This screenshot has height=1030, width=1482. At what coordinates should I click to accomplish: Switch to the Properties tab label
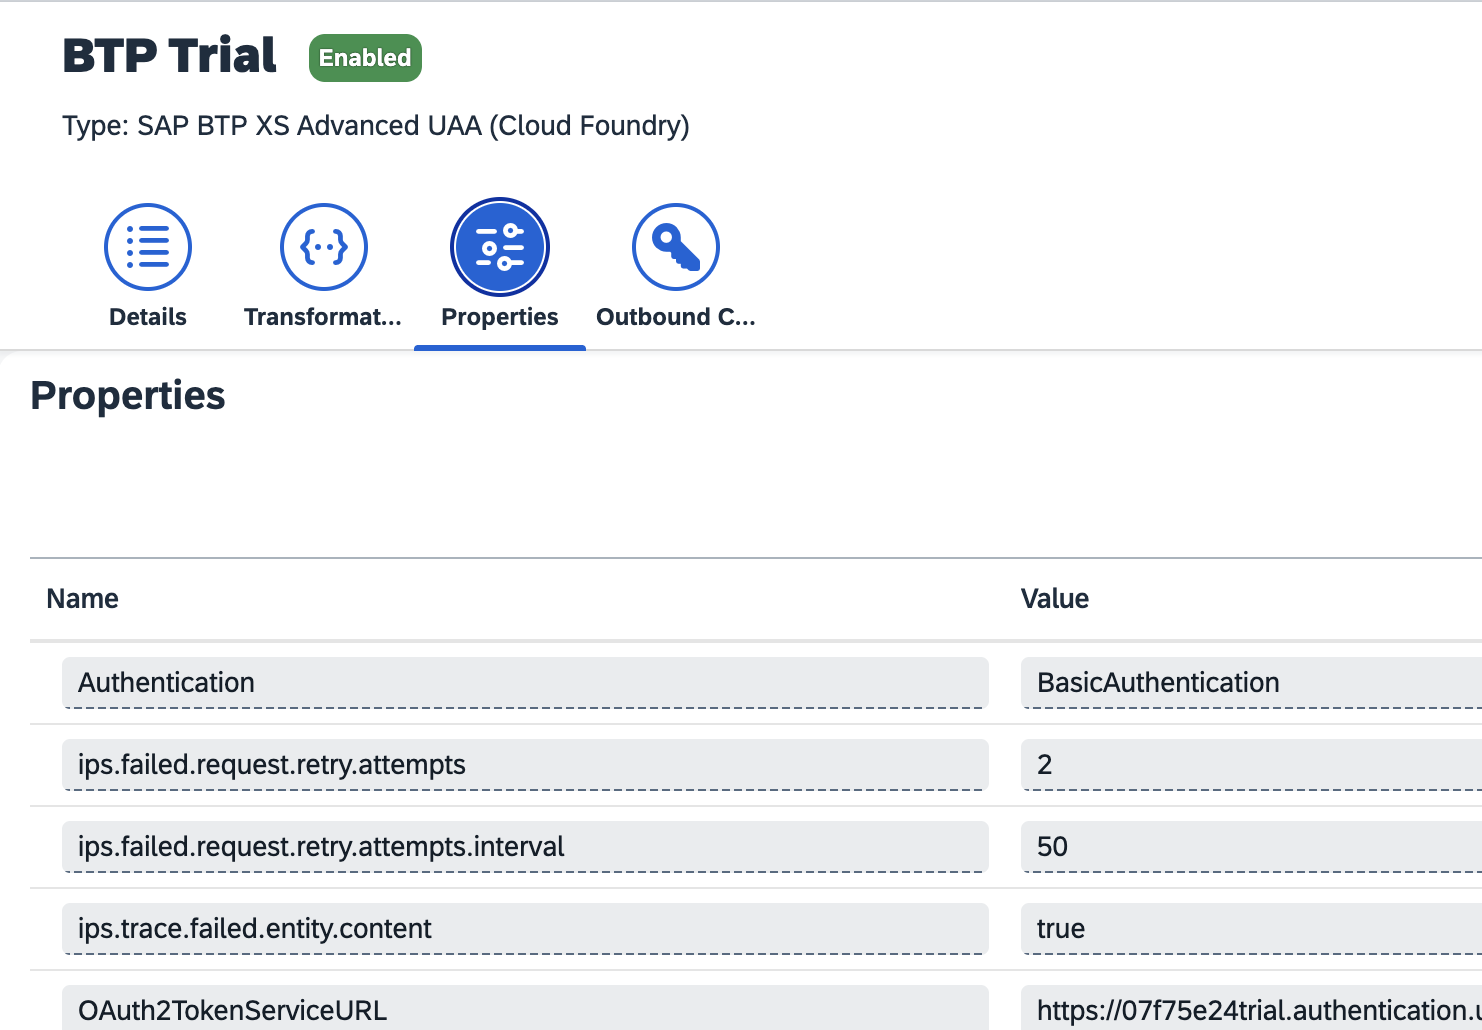click(500, 317)
